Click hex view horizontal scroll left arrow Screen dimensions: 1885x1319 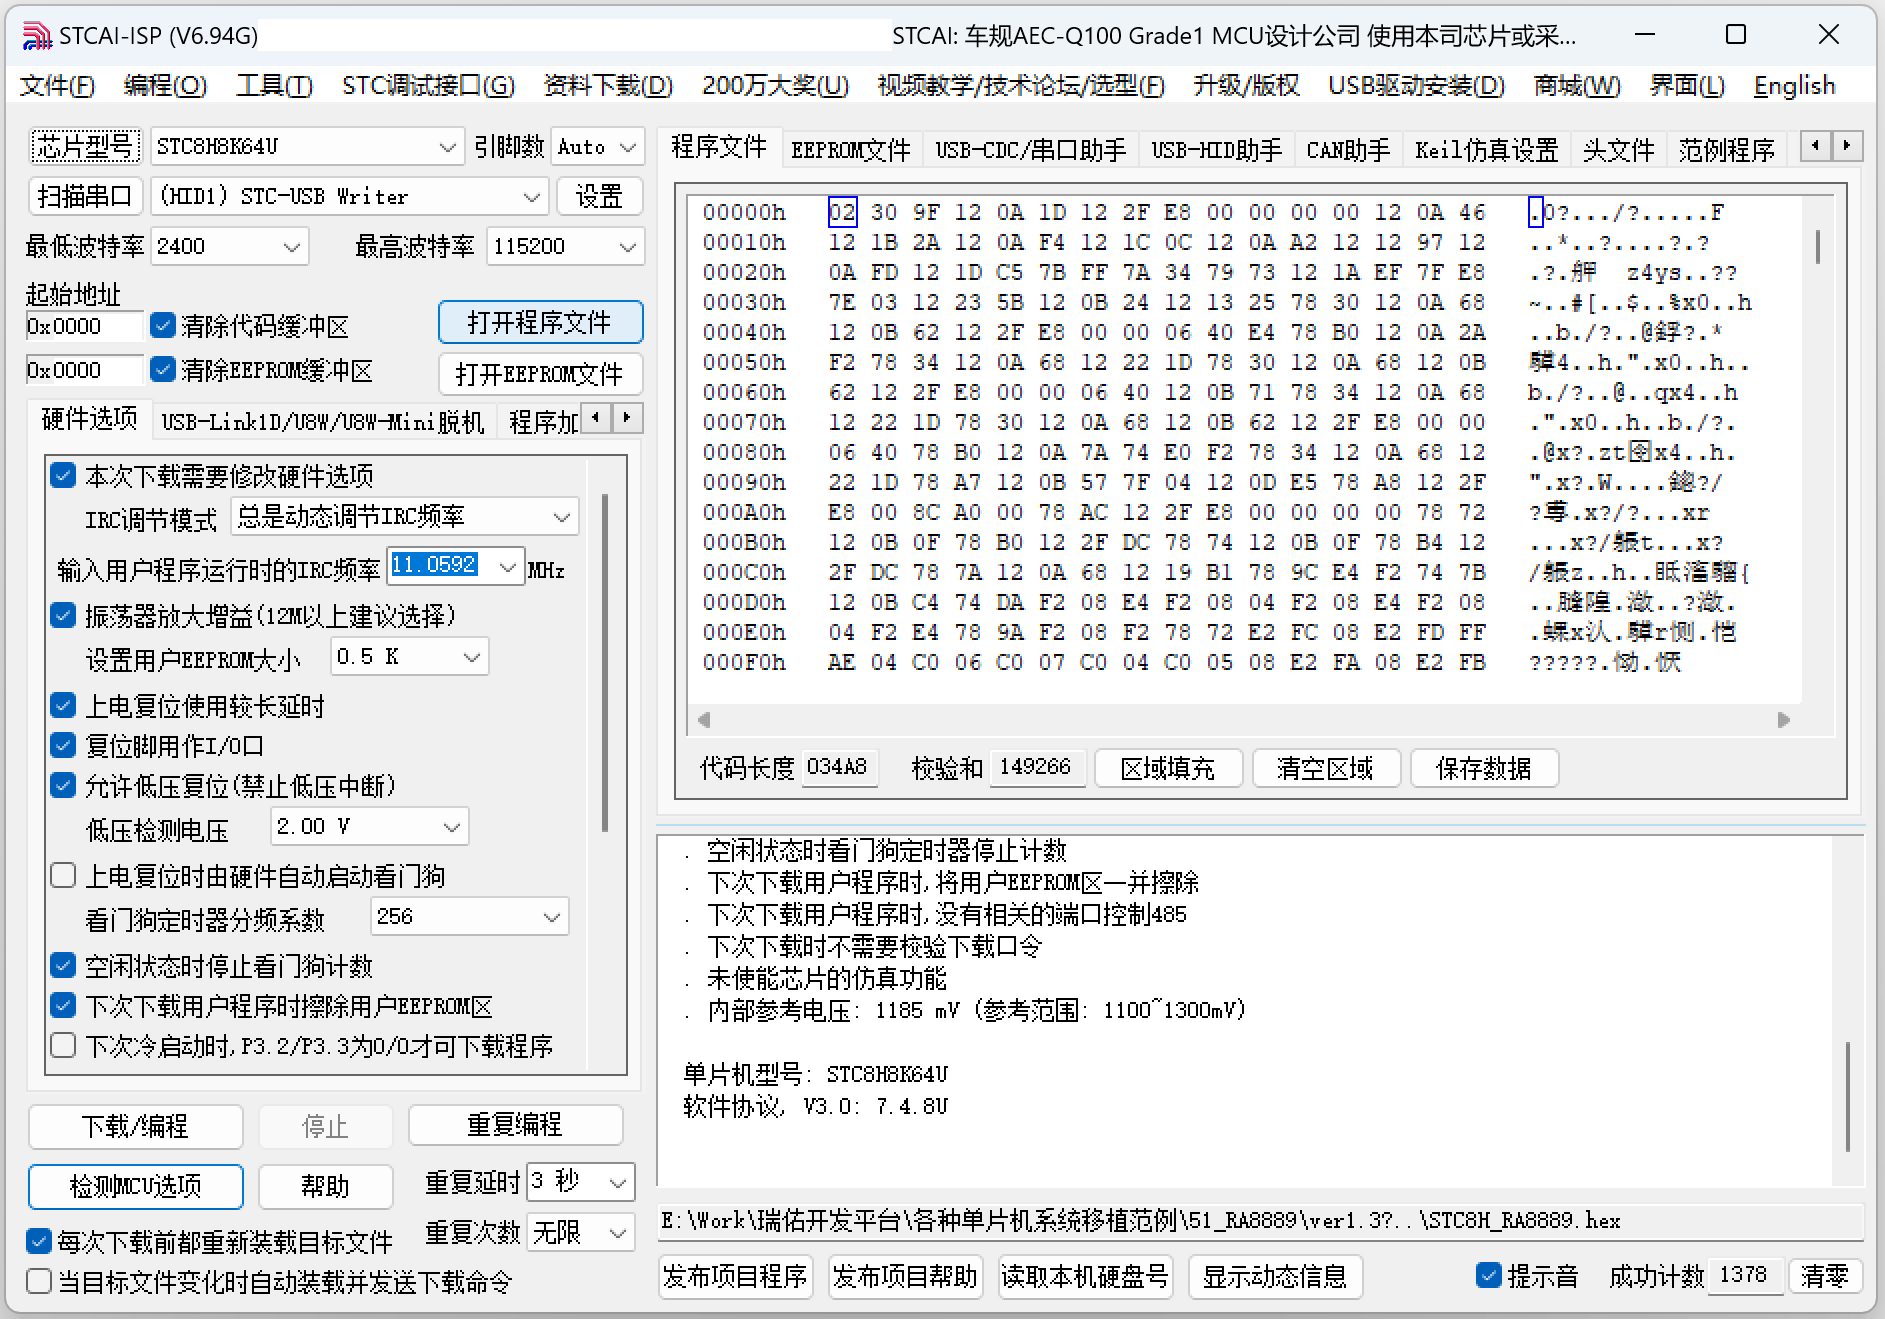[704, 720]
